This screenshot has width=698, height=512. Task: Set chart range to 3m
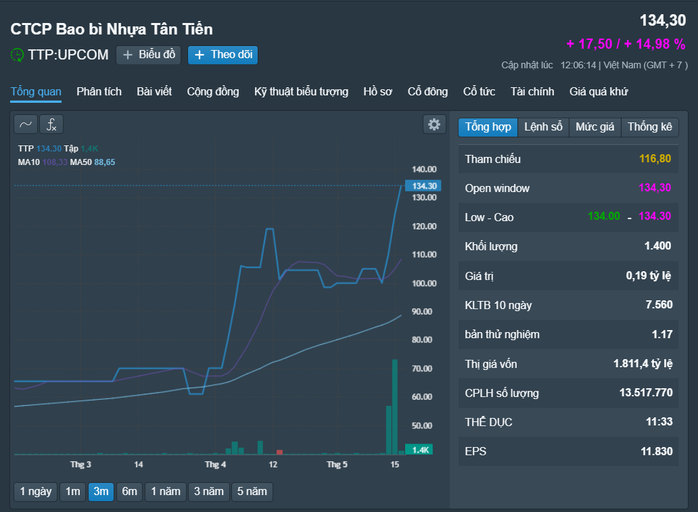[x=101, y=492]
